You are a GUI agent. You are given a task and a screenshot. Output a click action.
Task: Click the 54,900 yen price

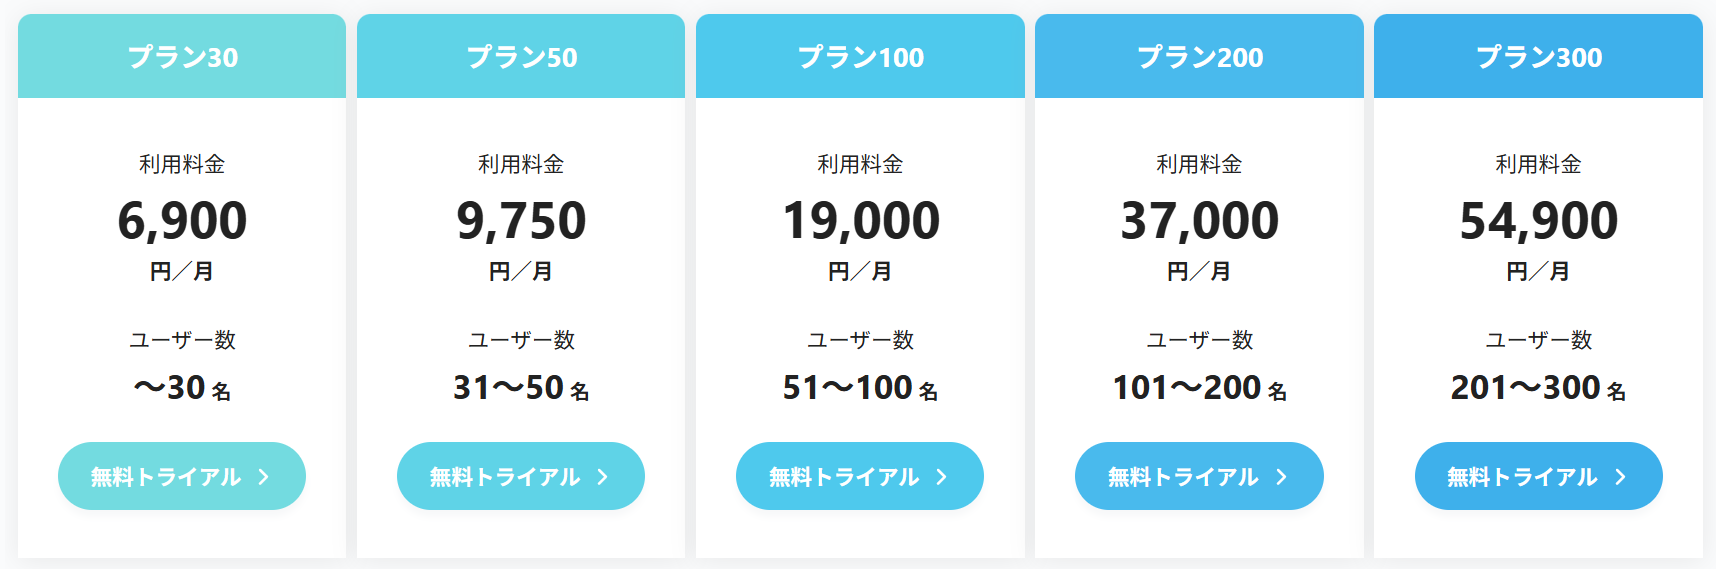1538,221
